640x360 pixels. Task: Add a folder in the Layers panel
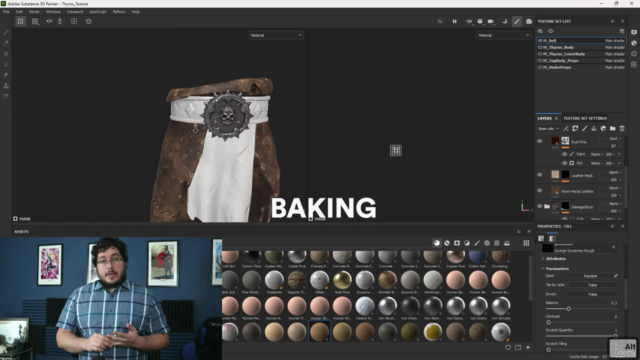(x=613, y=129)
